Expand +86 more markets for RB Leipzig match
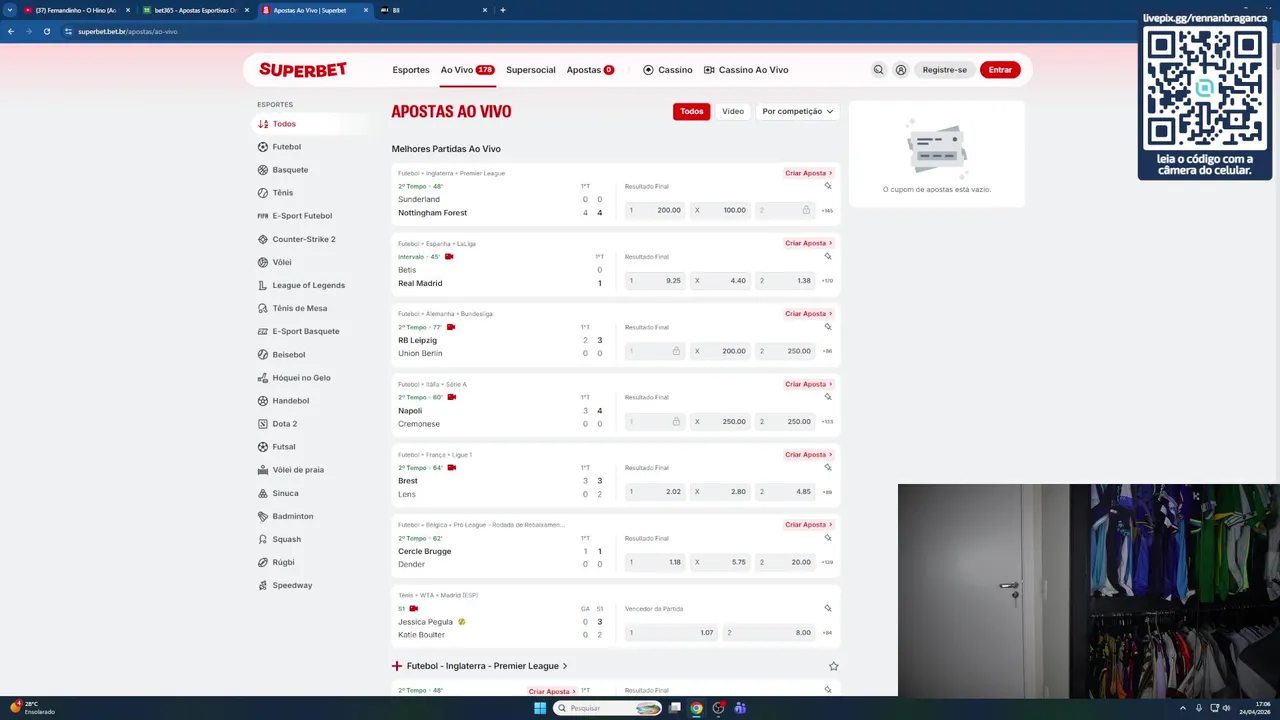The image size is (1280, 720). pyautogui.click(x=827, y=351)
